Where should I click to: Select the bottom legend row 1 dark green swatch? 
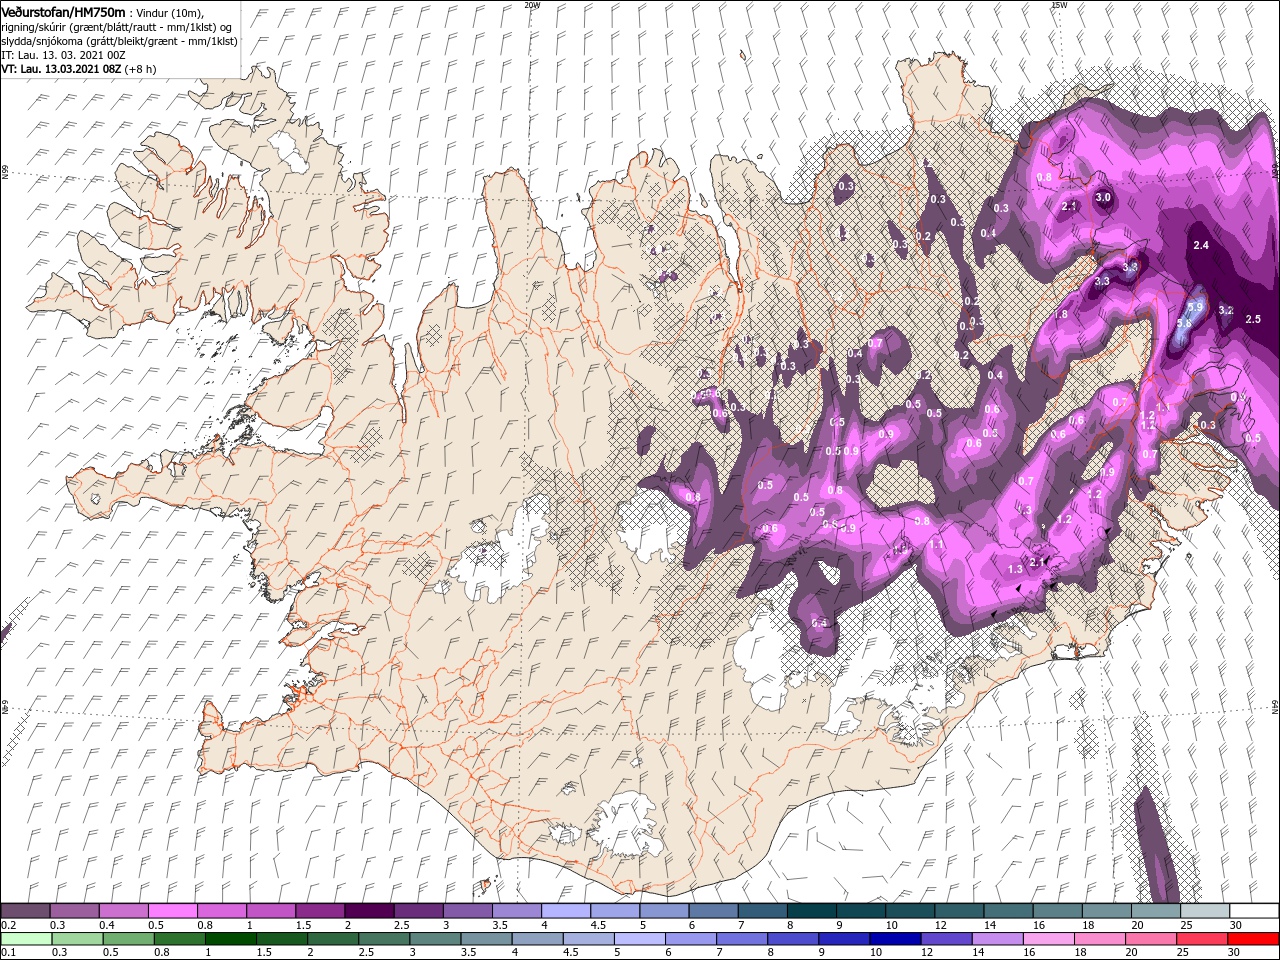click(230, 939)
